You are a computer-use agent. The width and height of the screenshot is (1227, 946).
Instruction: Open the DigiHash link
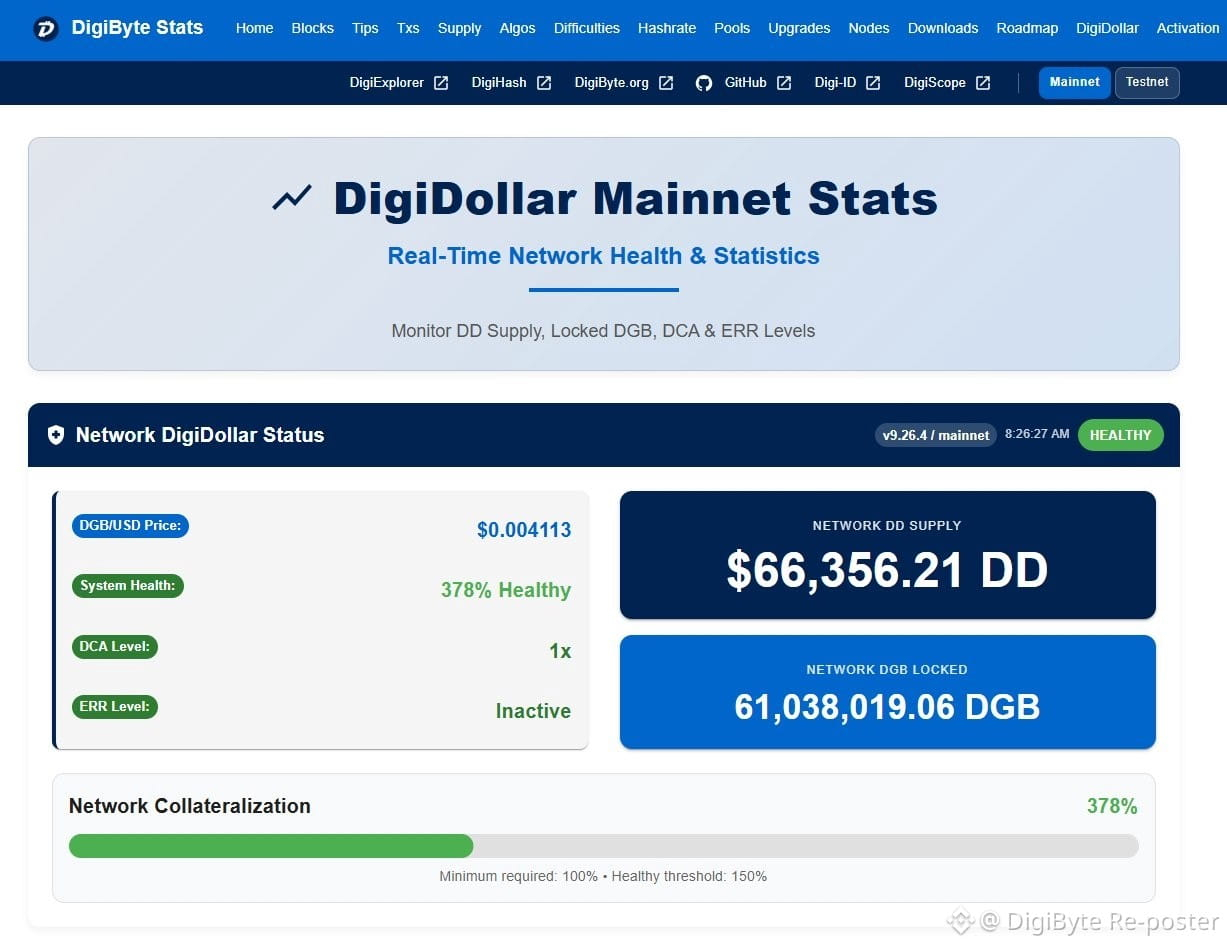coord(499,83)
